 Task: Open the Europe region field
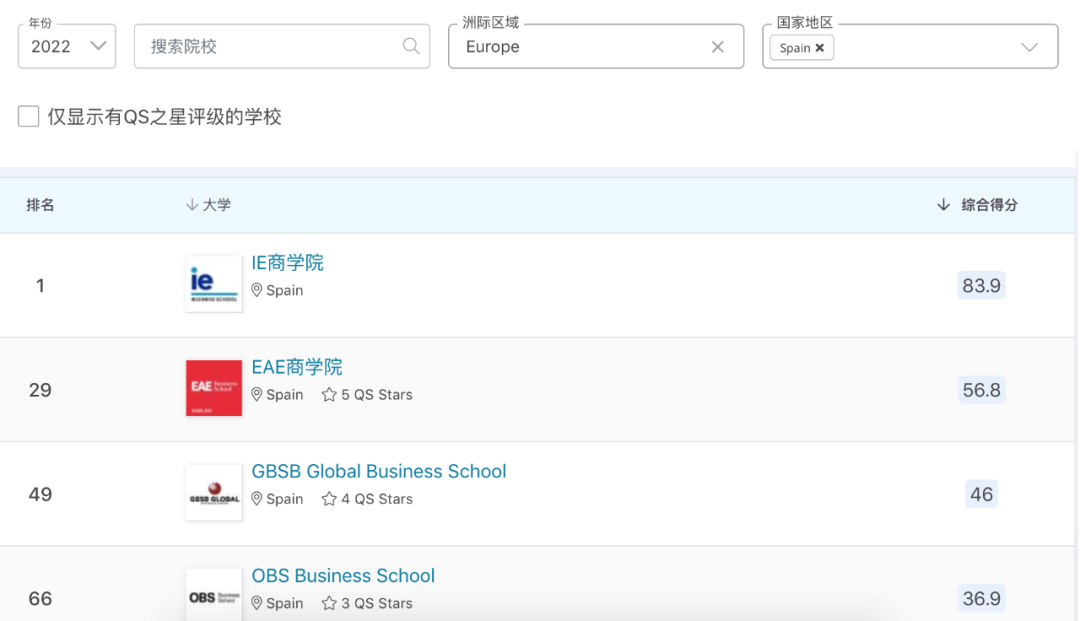pos(596,46)
